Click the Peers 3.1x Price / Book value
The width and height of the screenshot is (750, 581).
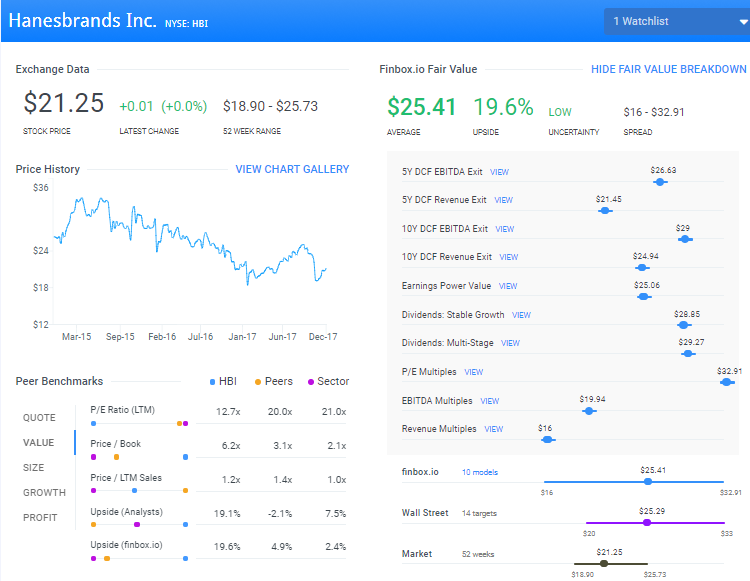click(283, 446)
